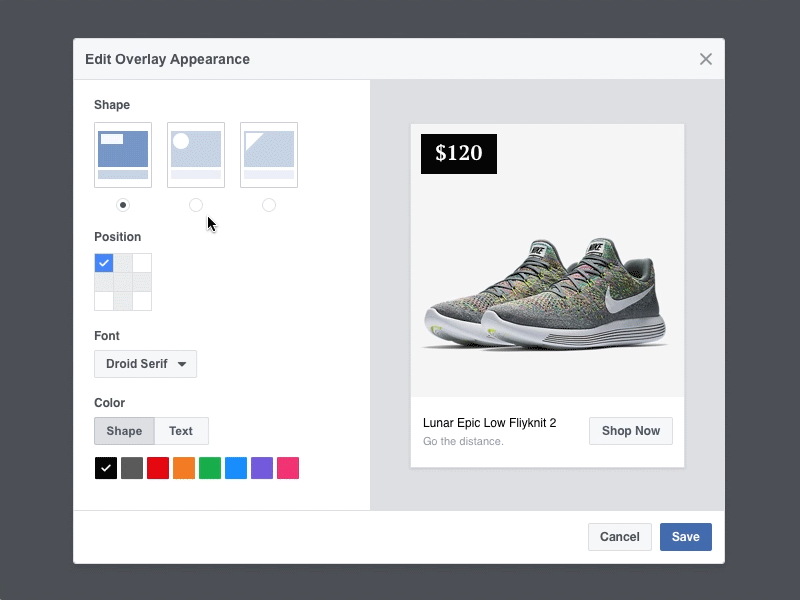Pick the blue color swatch
Viewport: 800px width, 600px height.
(236, 468)
